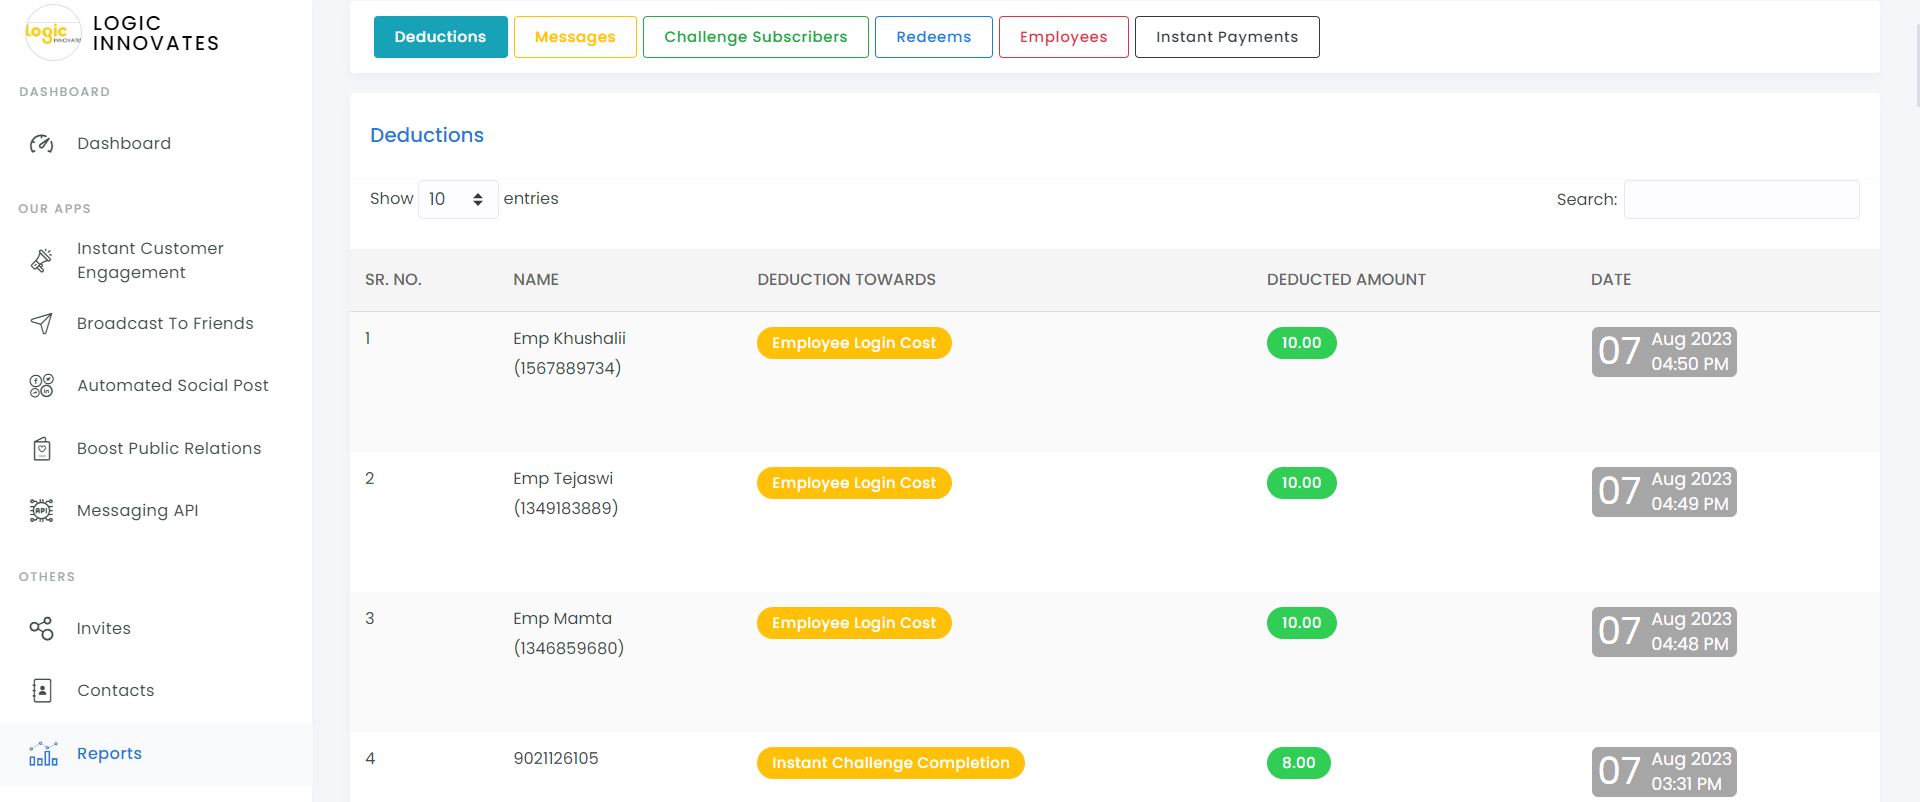Screen dimensions: 1920x802
Task: Open the Show entries dropdown
Action: pos(457,199)
